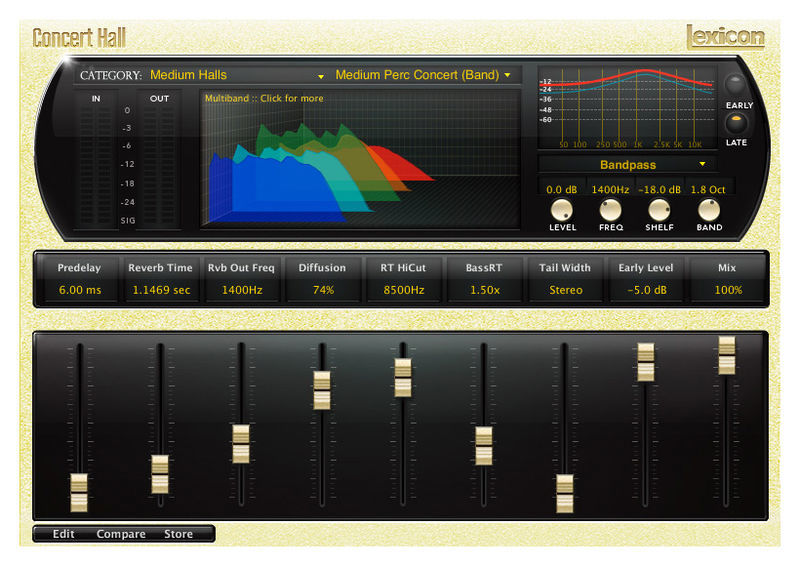Click the Predelay fader handle
The height and width of the screenshot is (566, 800).
point(79,493)
